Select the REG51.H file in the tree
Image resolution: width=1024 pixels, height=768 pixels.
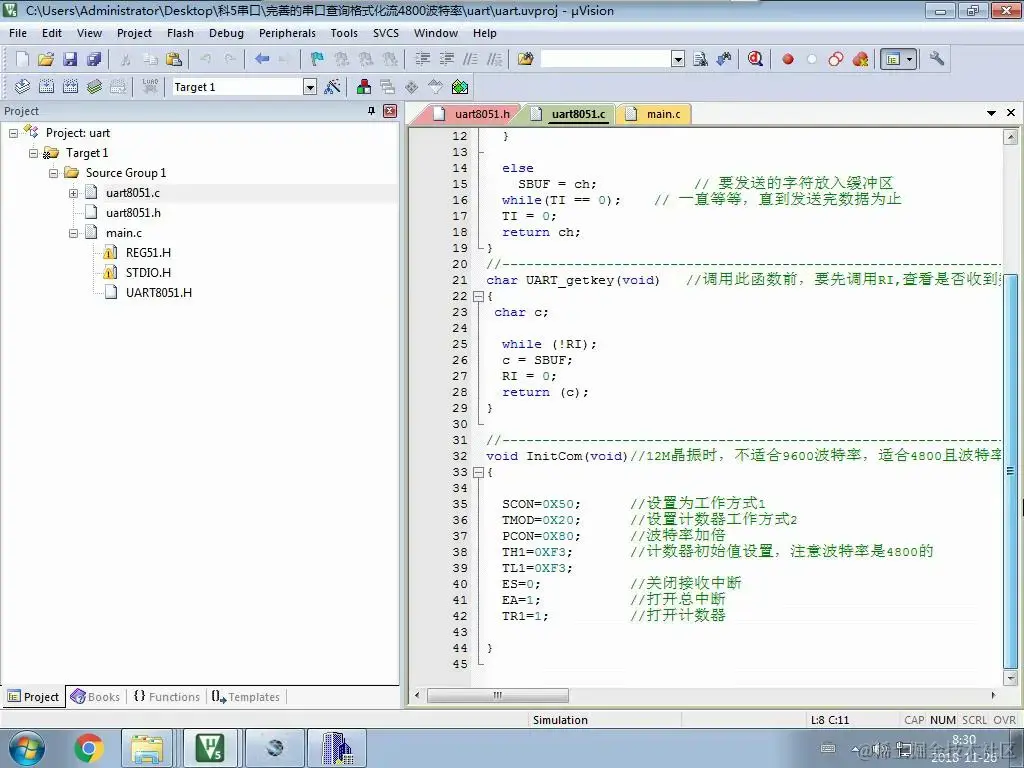click(x=148, y=253)
